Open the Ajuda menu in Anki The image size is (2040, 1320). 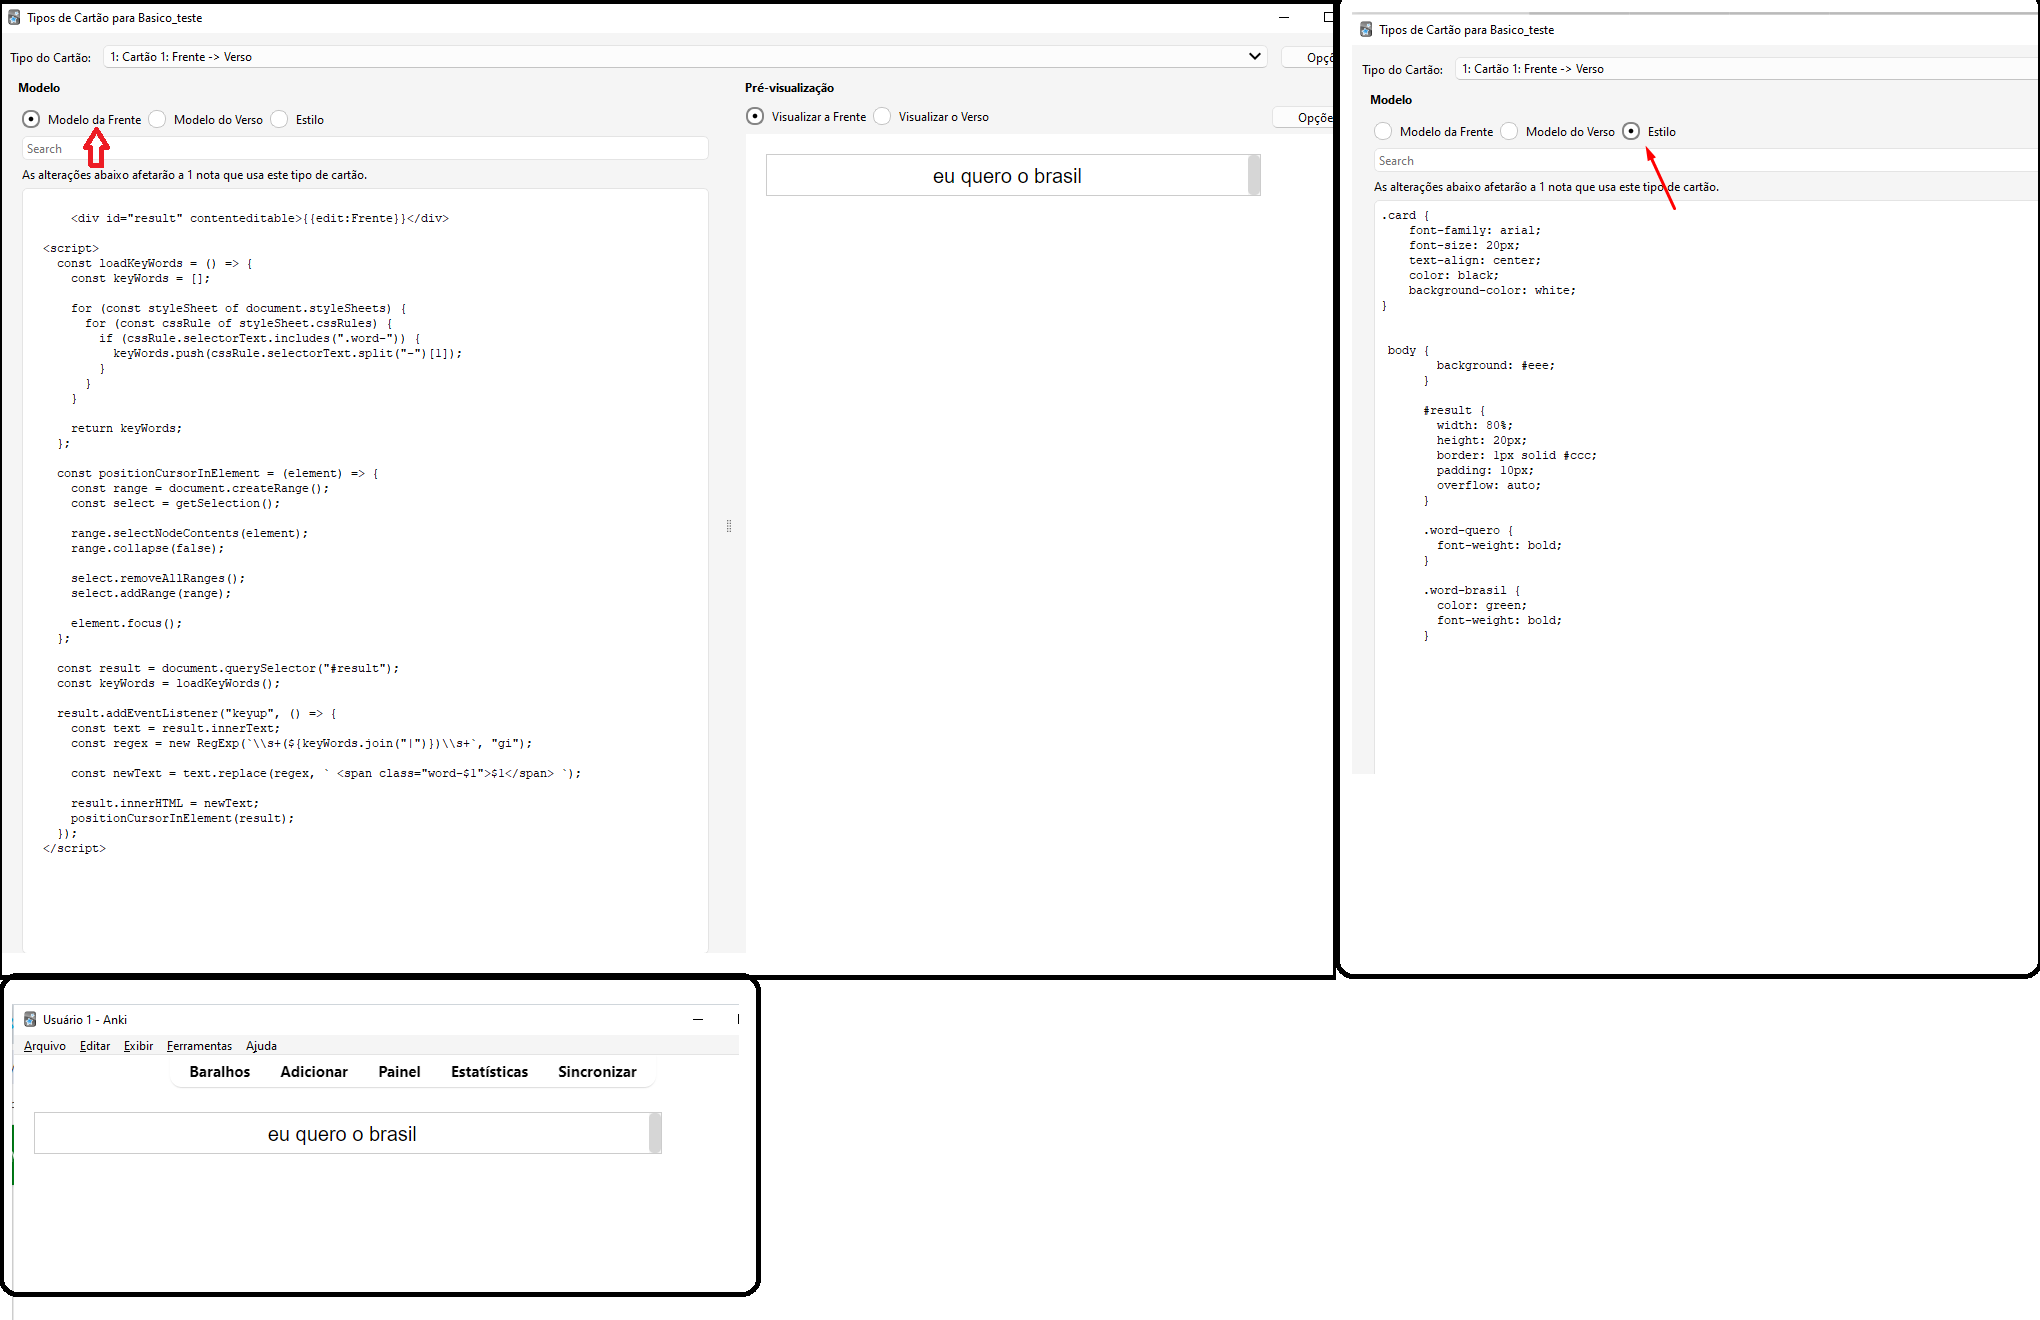(261, 1046)
